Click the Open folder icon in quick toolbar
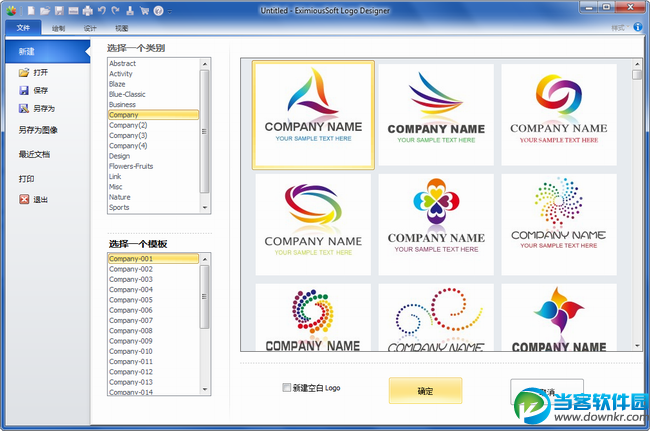 (x=45, y=11)
